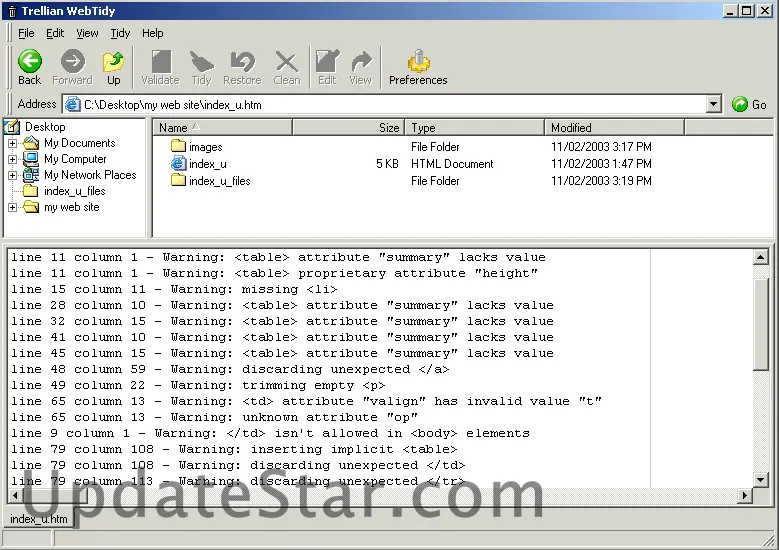Click the Forward arrow icon
Screen dimensions: 779x550
73,62
